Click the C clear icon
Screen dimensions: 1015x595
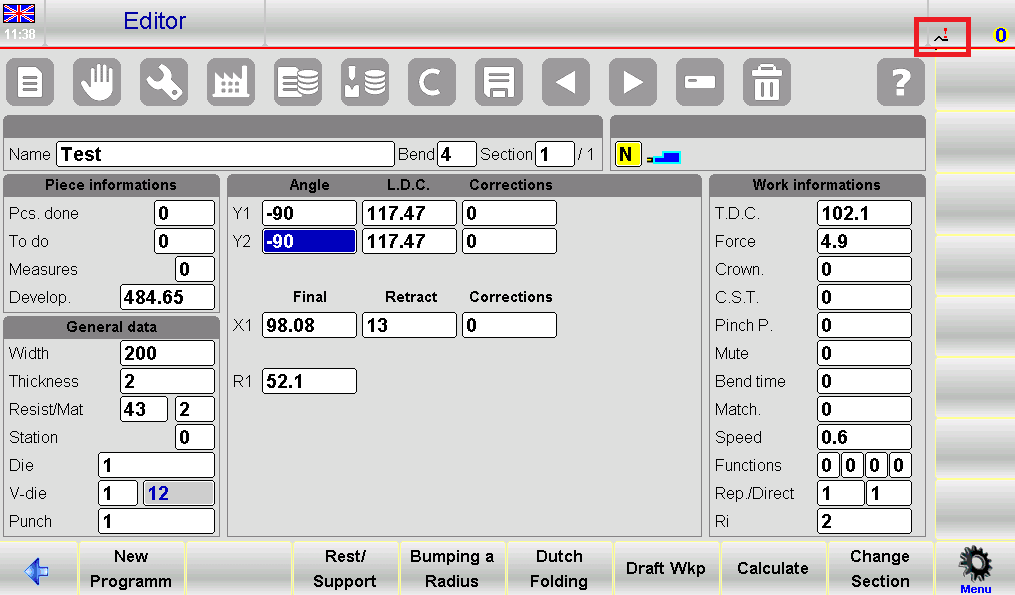tap(432, 83)
